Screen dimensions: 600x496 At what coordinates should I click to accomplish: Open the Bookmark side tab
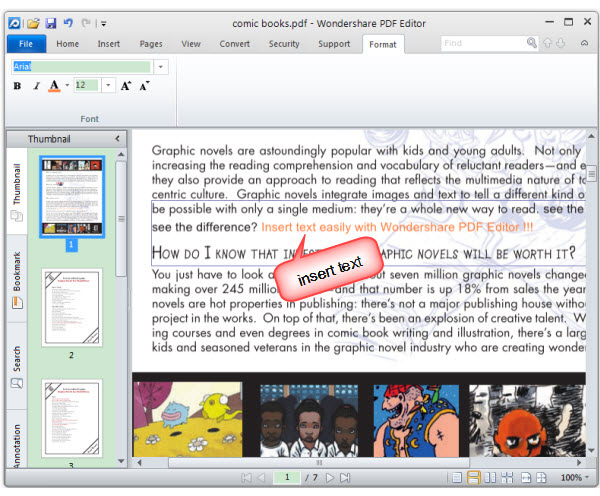click(16, 279)
